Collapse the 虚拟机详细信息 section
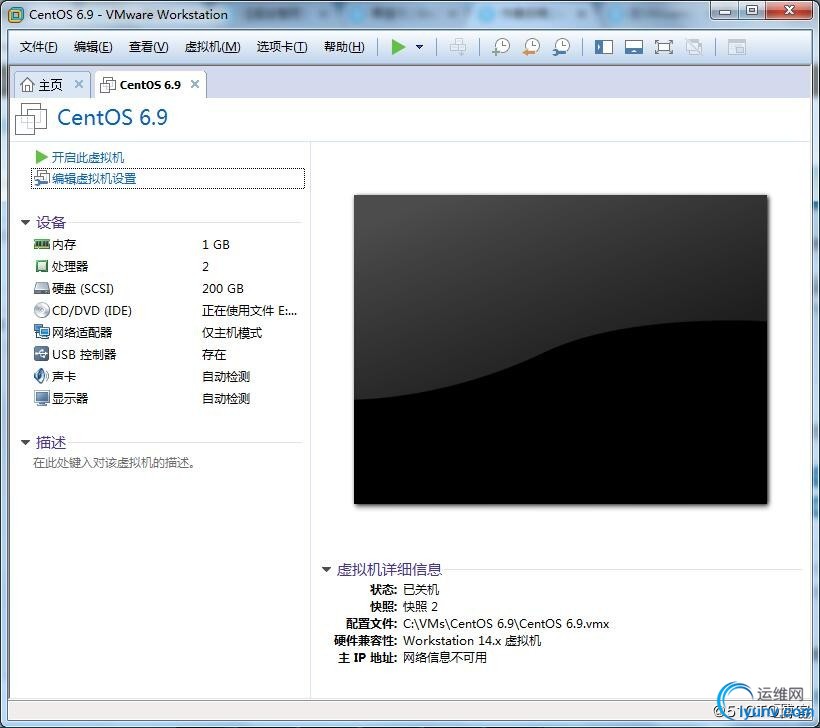Viewport: 820px width, 728px height. coord(326,570)
